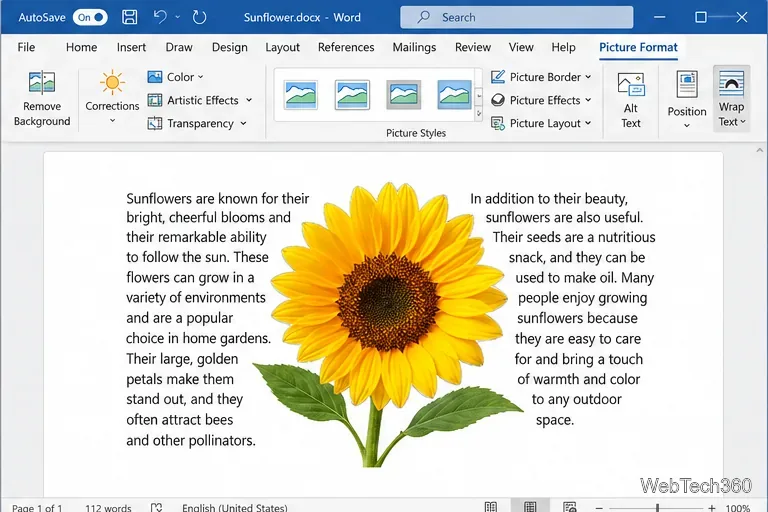768x512 pixels.
Task: Click the Page 1 of 1 indicator
Action: pyautogui.click(x=37, y=508)
